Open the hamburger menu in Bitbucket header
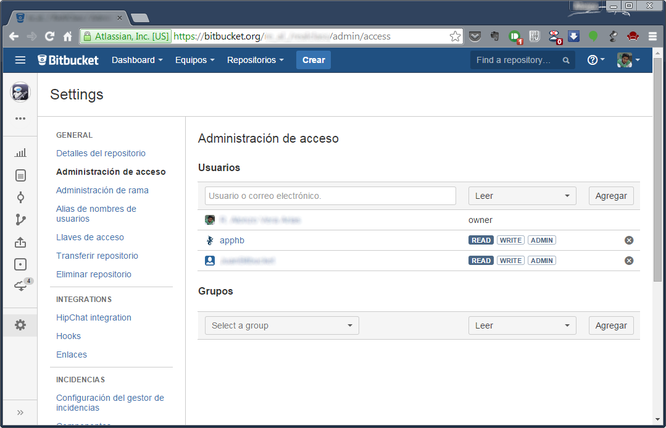This screenshot has height=428, width=666. 20,60
